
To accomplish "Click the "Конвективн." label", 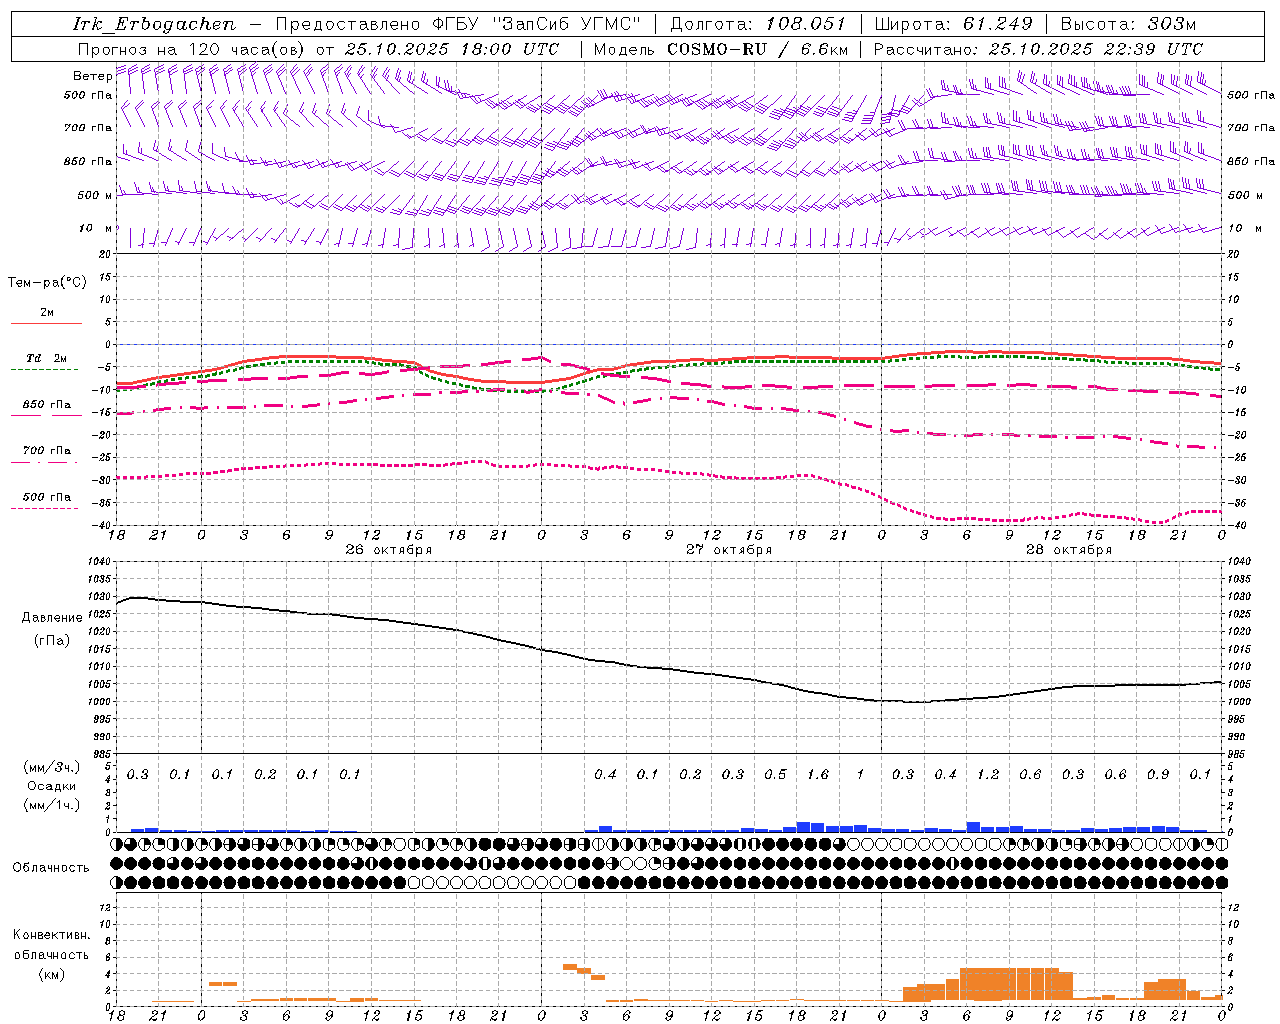I will (51, 934).
